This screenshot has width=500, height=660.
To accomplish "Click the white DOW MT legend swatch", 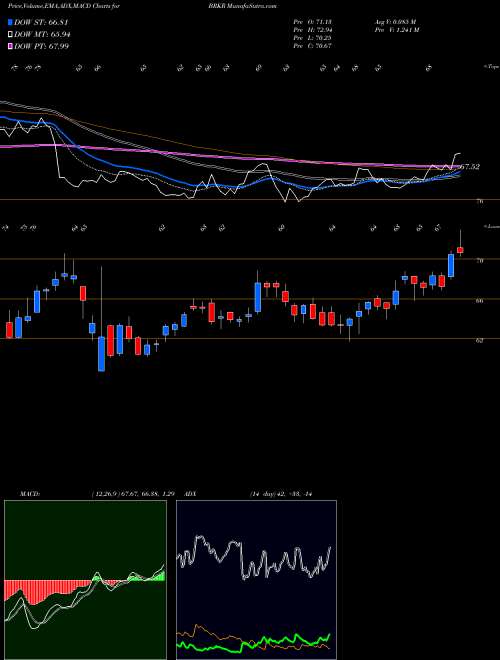I will point(10,35).
